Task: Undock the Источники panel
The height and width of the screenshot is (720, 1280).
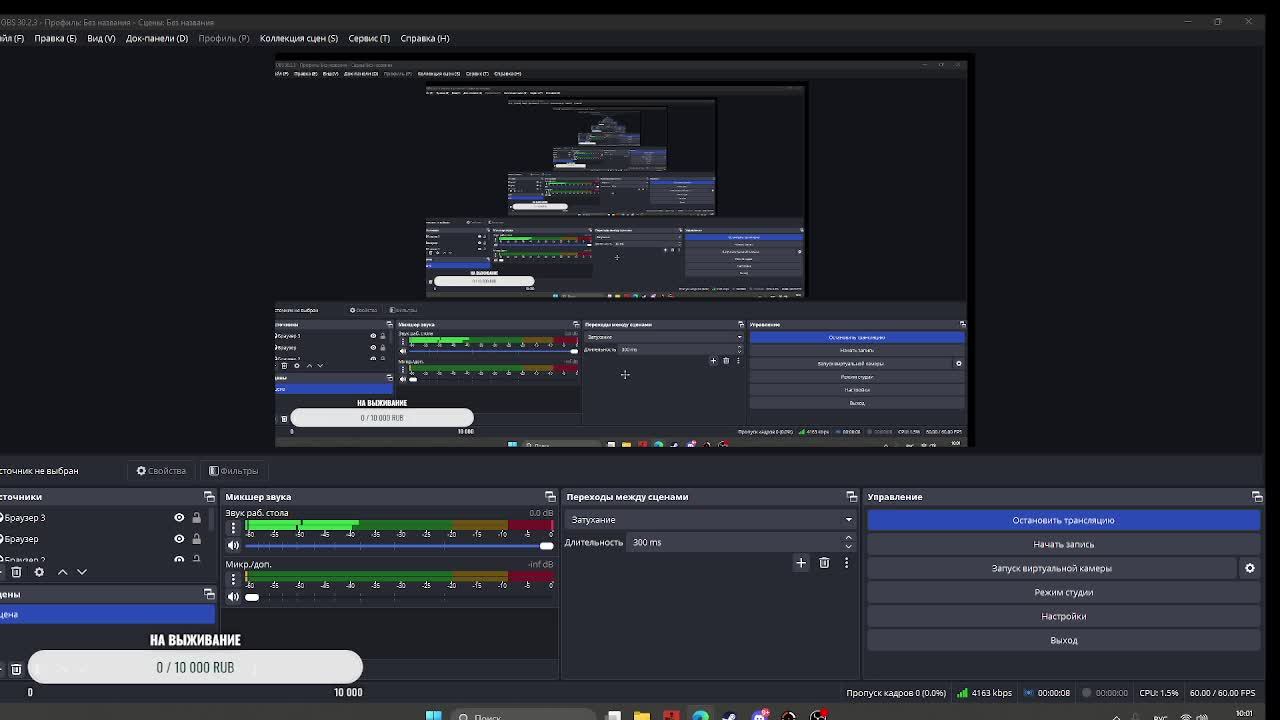Action: [x=209, y=497]
